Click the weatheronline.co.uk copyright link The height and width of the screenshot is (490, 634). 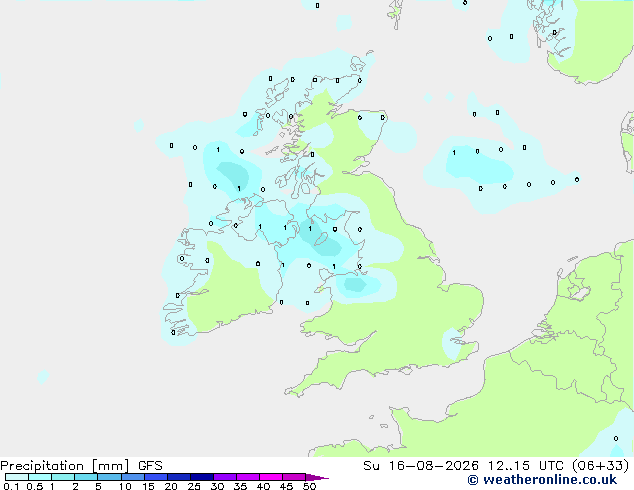542,480
